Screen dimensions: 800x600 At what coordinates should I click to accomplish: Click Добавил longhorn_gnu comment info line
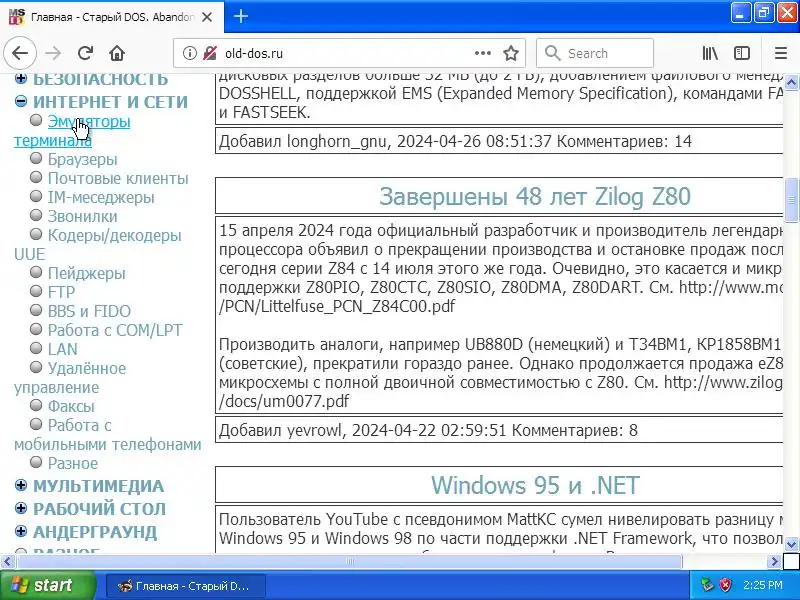point(455,141)
